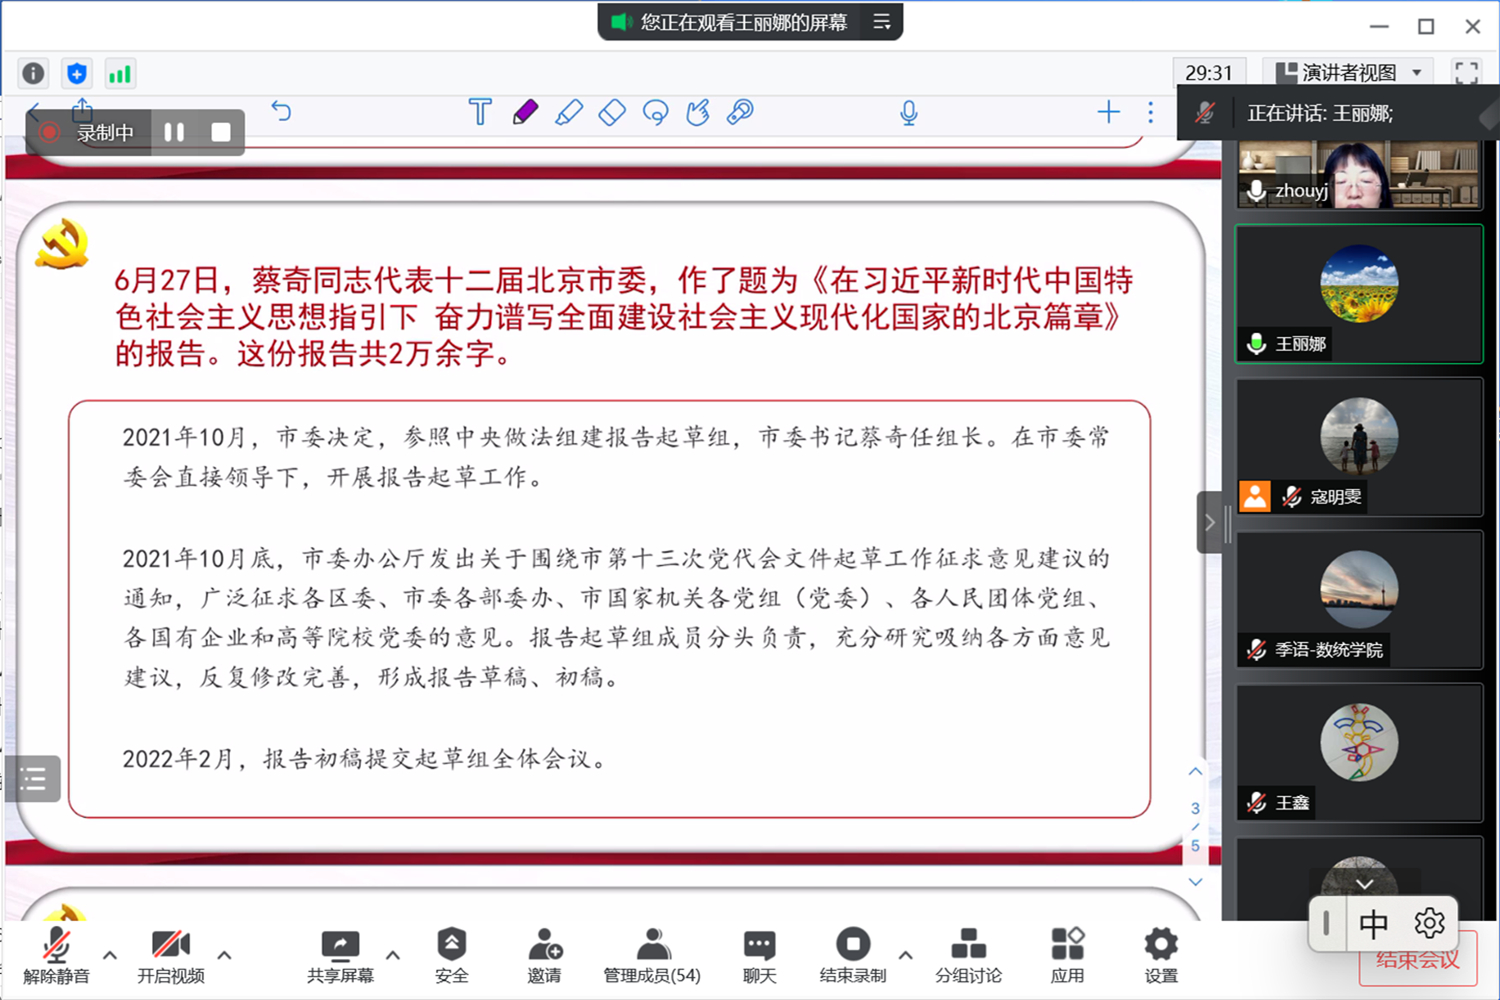Click the 邀请 invite button
The height and width of the screenshot is (1000, 1500).
[544, 955]
